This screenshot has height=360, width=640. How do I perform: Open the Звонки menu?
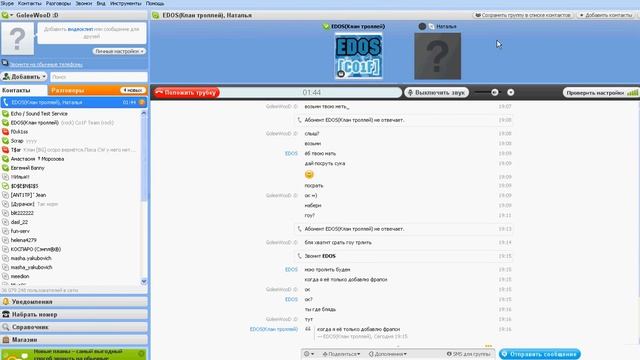pyautogui.click(x=84, y=3)
